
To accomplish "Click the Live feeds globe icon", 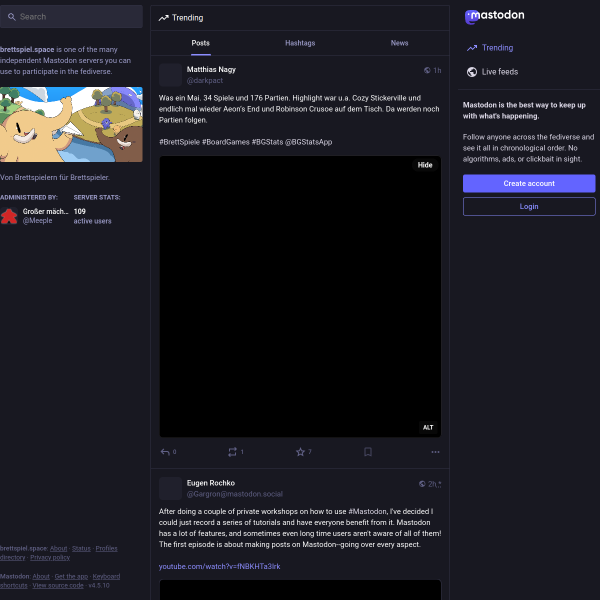I will 472,72.
